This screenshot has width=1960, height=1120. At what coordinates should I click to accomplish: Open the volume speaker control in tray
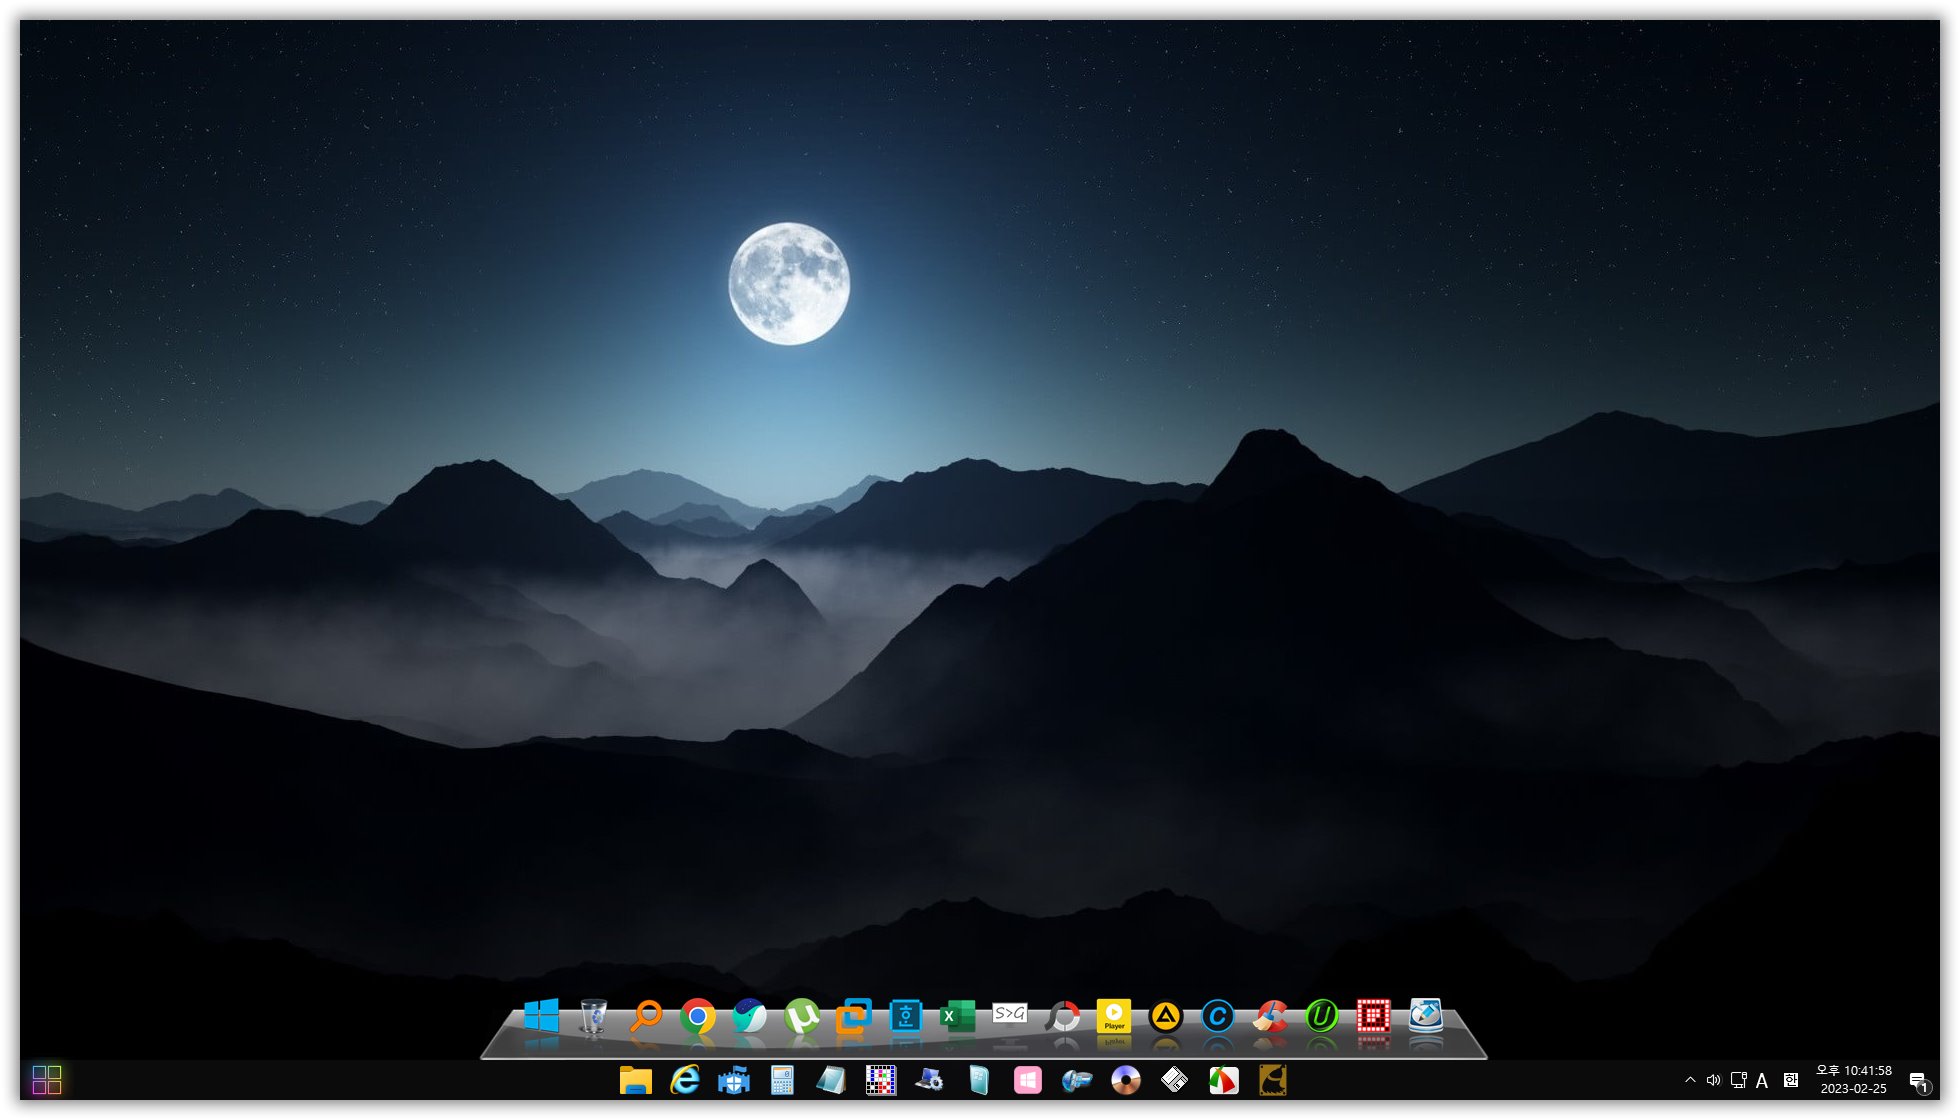[1713, 1080]
